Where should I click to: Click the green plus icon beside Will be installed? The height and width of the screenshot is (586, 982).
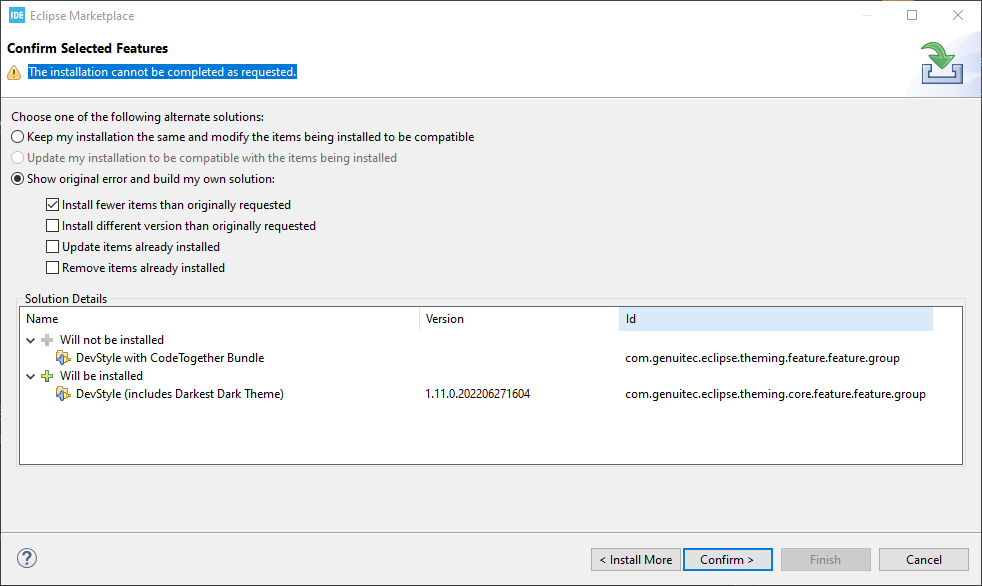(47, 376)
